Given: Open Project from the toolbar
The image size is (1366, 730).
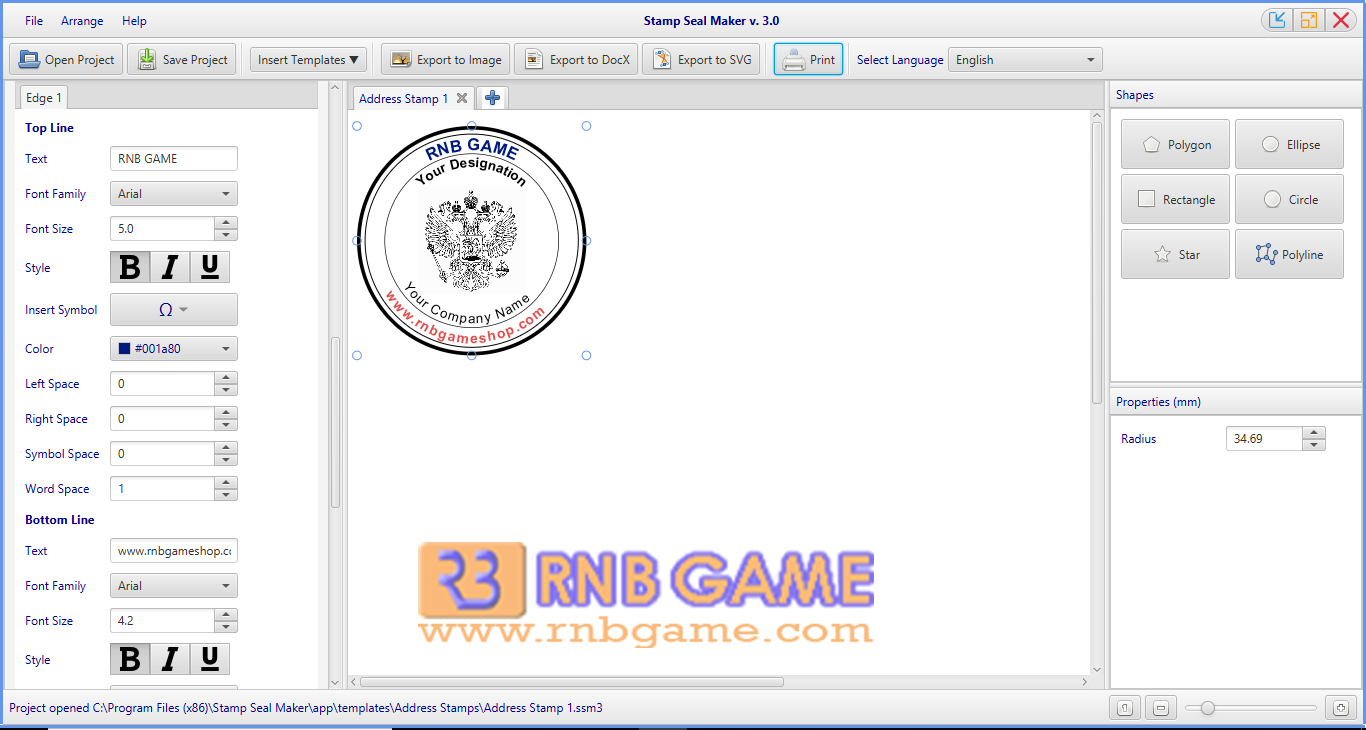Looking at the screenshot, I should point(66,60).
